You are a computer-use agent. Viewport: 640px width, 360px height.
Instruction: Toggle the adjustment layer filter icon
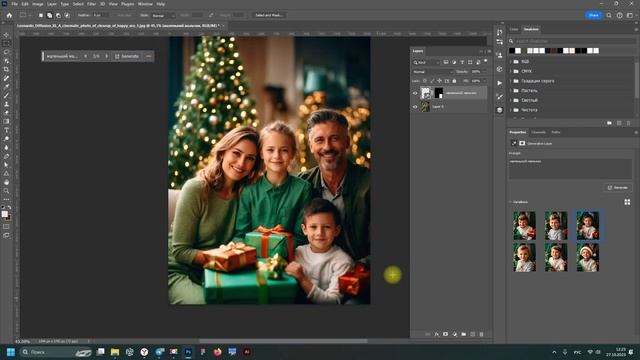pos(454,62)
